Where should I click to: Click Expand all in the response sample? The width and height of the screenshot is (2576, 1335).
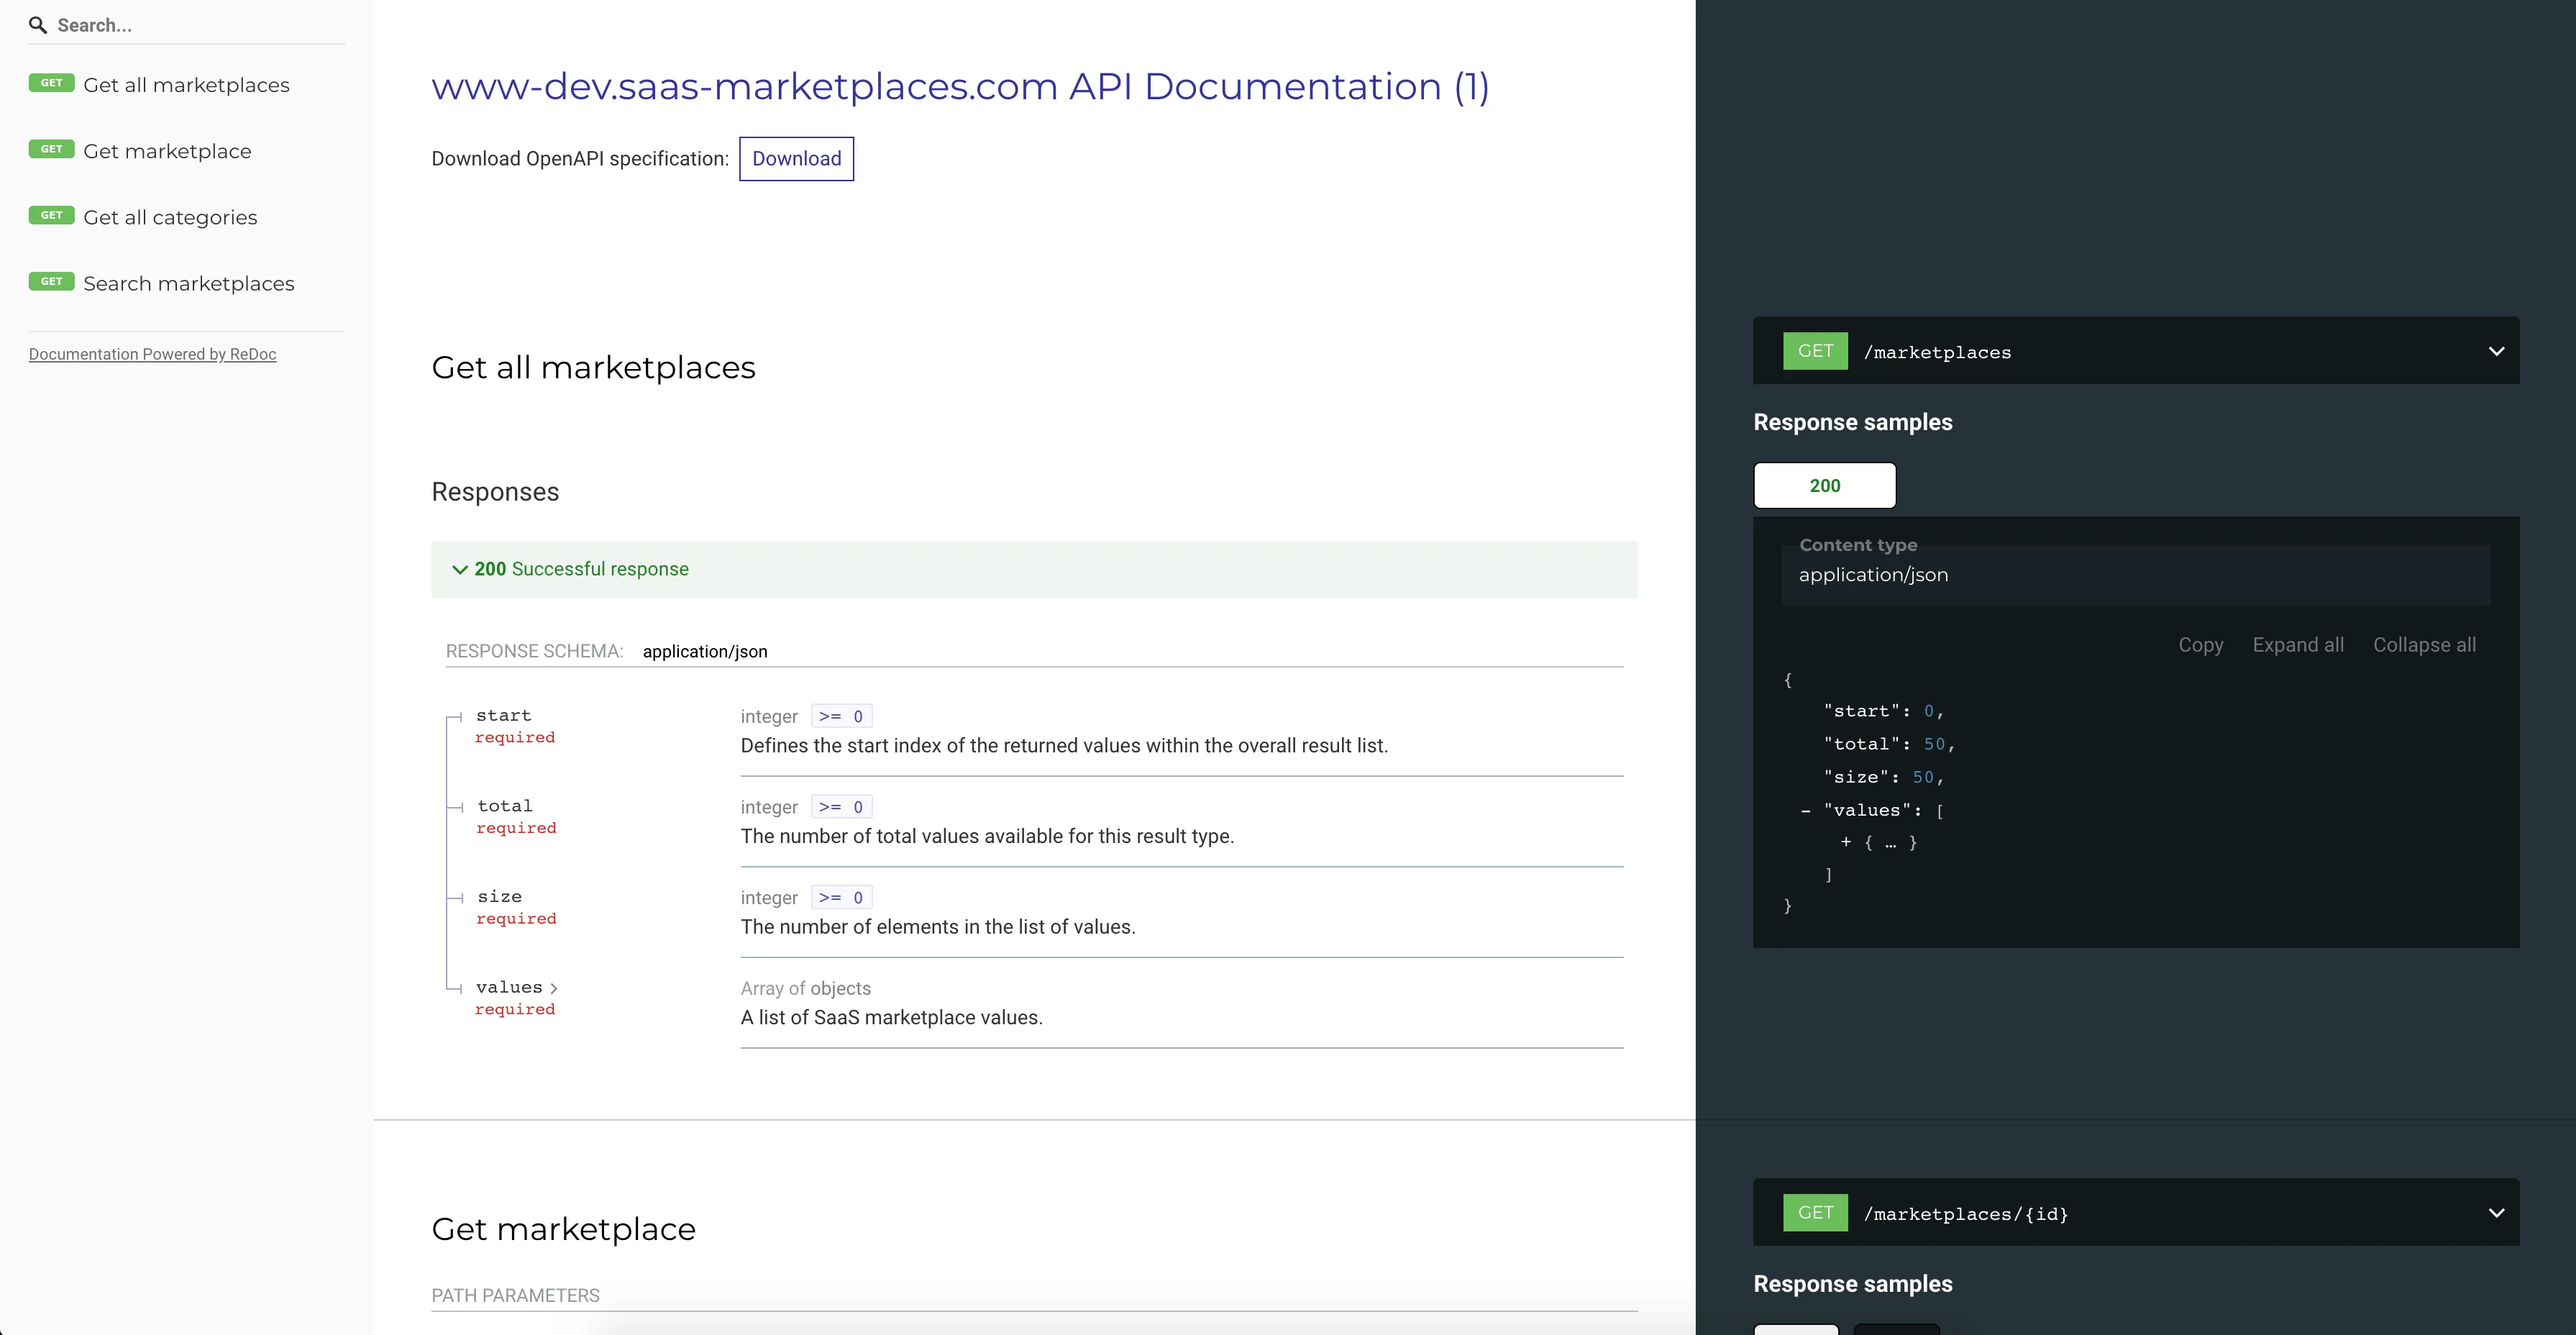(x=2298, y=645)
